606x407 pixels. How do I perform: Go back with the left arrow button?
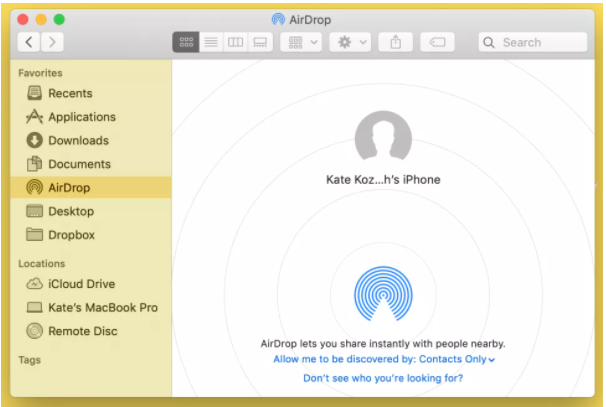click(x=29, y=42)
